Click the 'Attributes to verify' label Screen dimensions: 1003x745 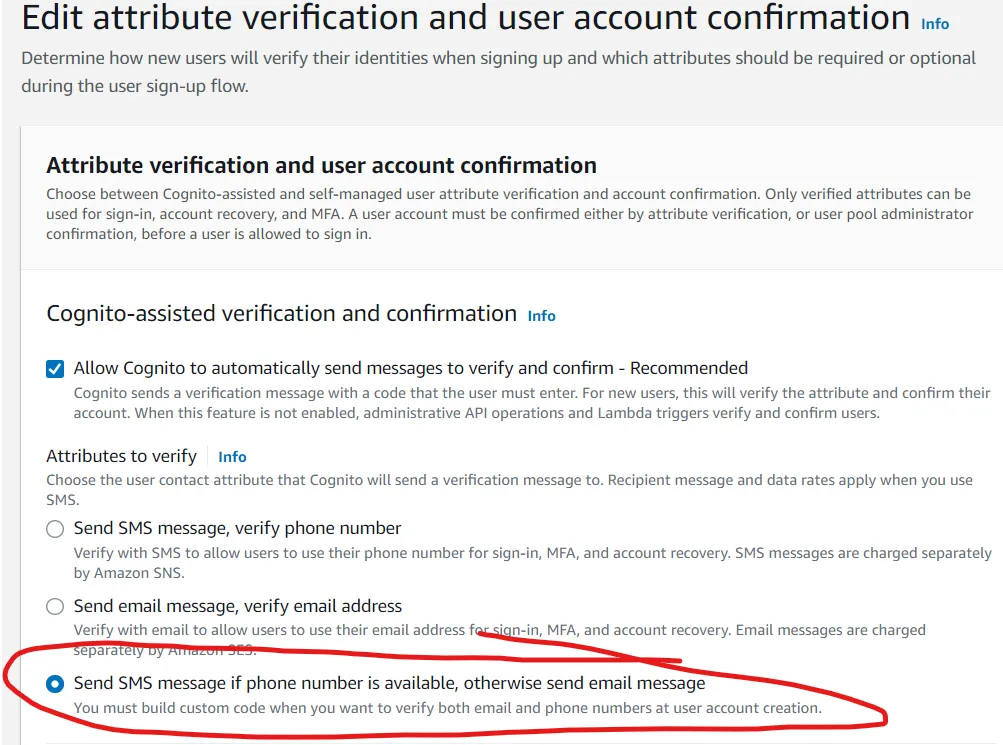pyautogui.click(x=121, y=456)
